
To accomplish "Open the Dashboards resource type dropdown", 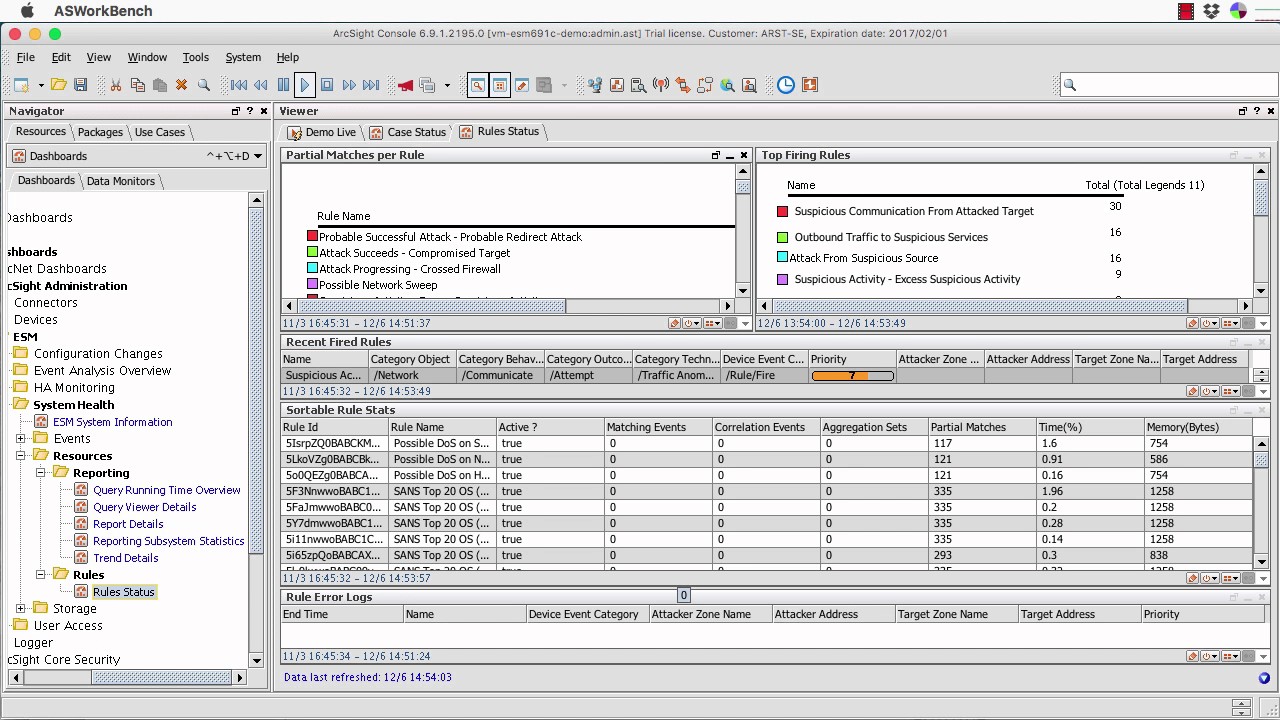I will pyautogui.click(x=257, y=156).
